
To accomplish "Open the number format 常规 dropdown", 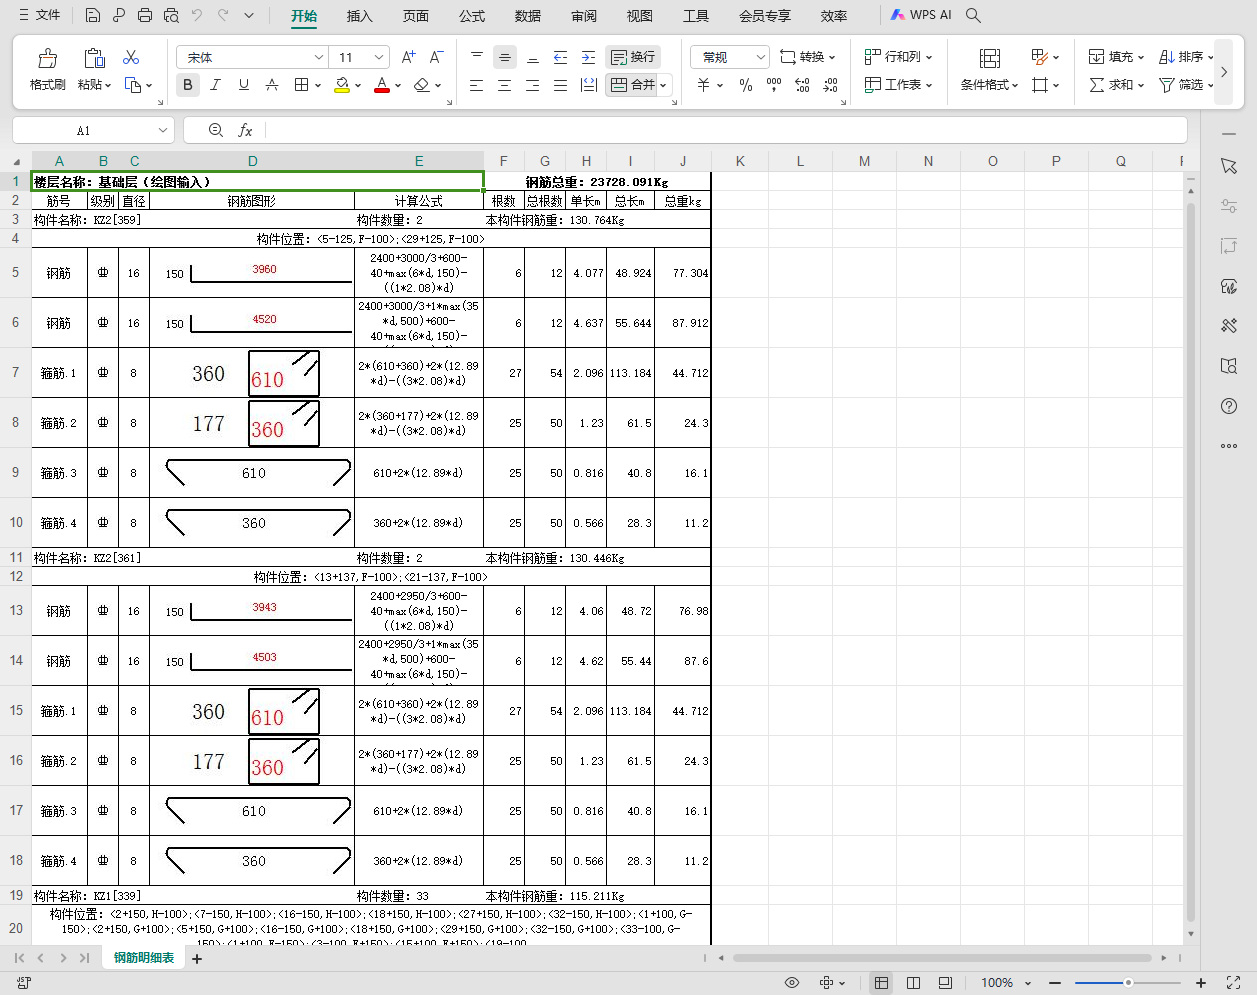I will pyautogui.click(x=761, y=57).
